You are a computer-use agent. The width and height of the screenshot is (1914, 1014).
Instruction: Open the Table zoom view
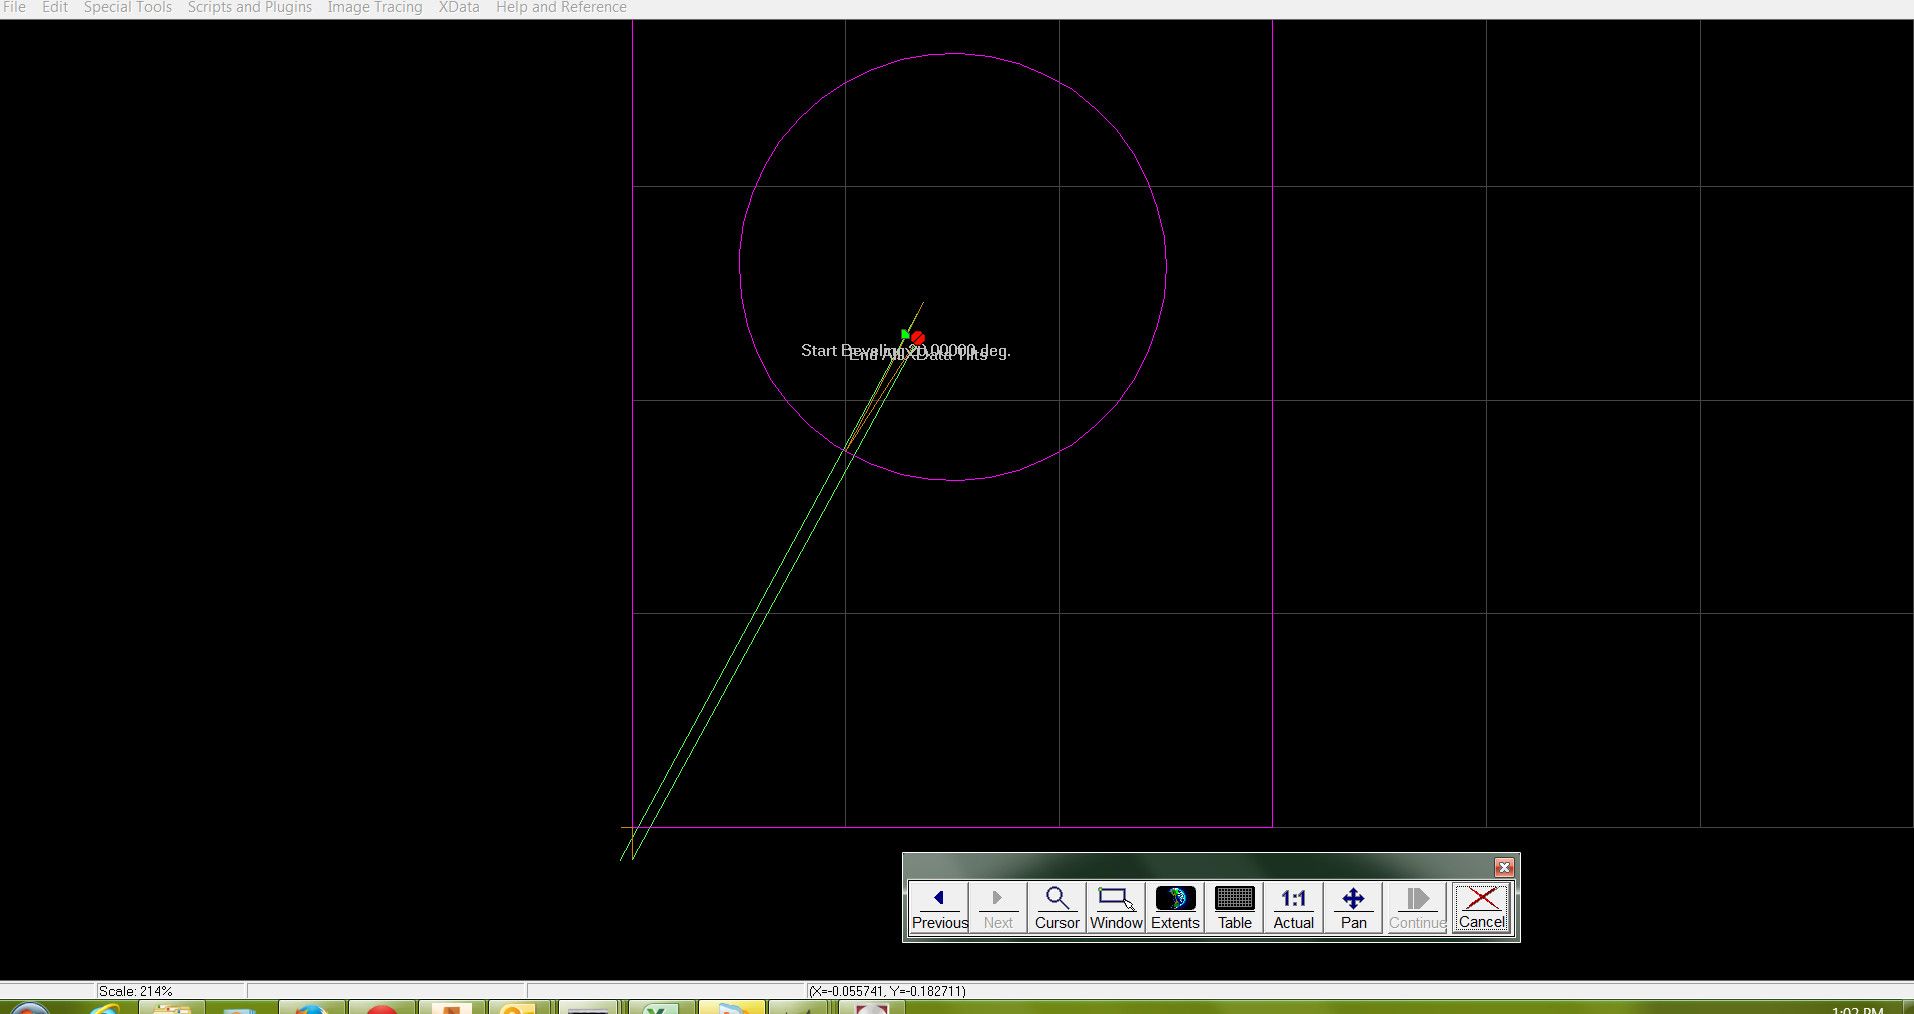[x=1233, y=906]
